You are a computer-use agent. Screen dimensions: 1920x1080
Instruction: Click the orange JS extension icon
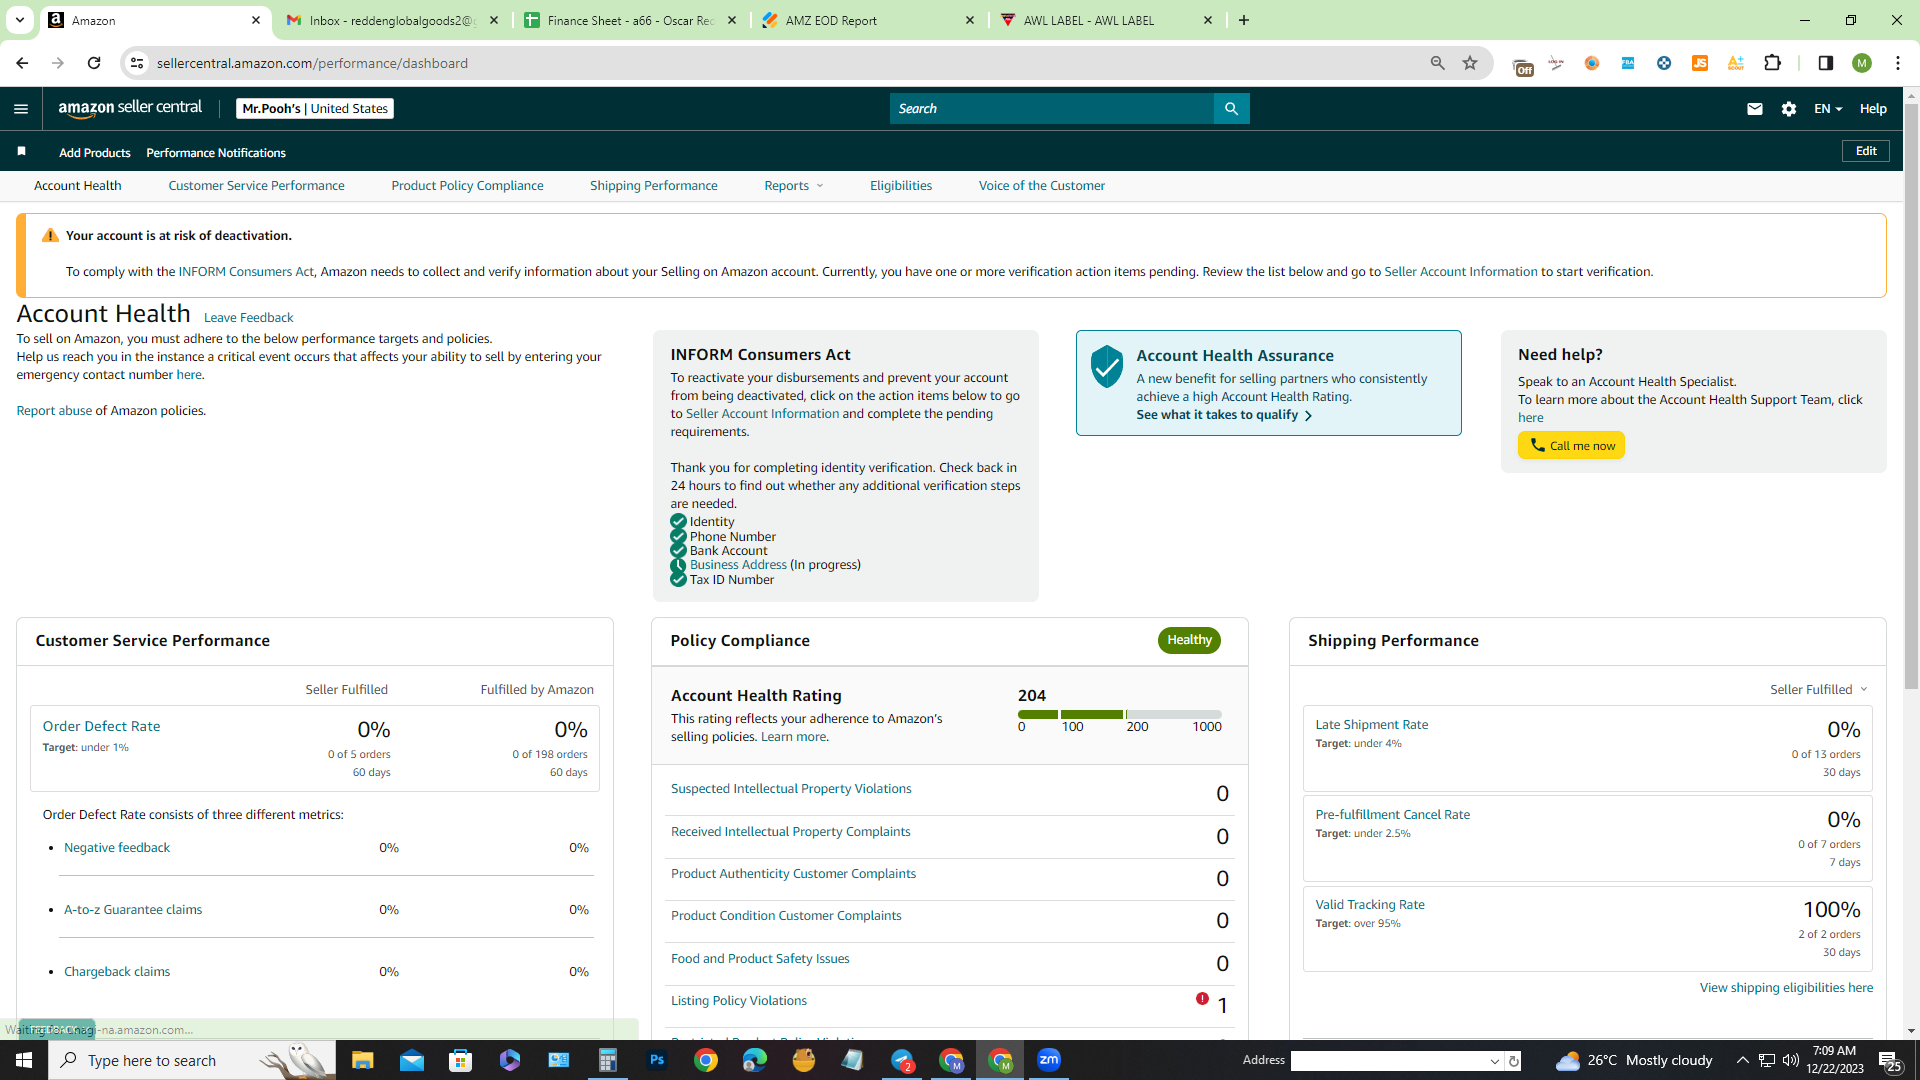(x=1700, y=63)
